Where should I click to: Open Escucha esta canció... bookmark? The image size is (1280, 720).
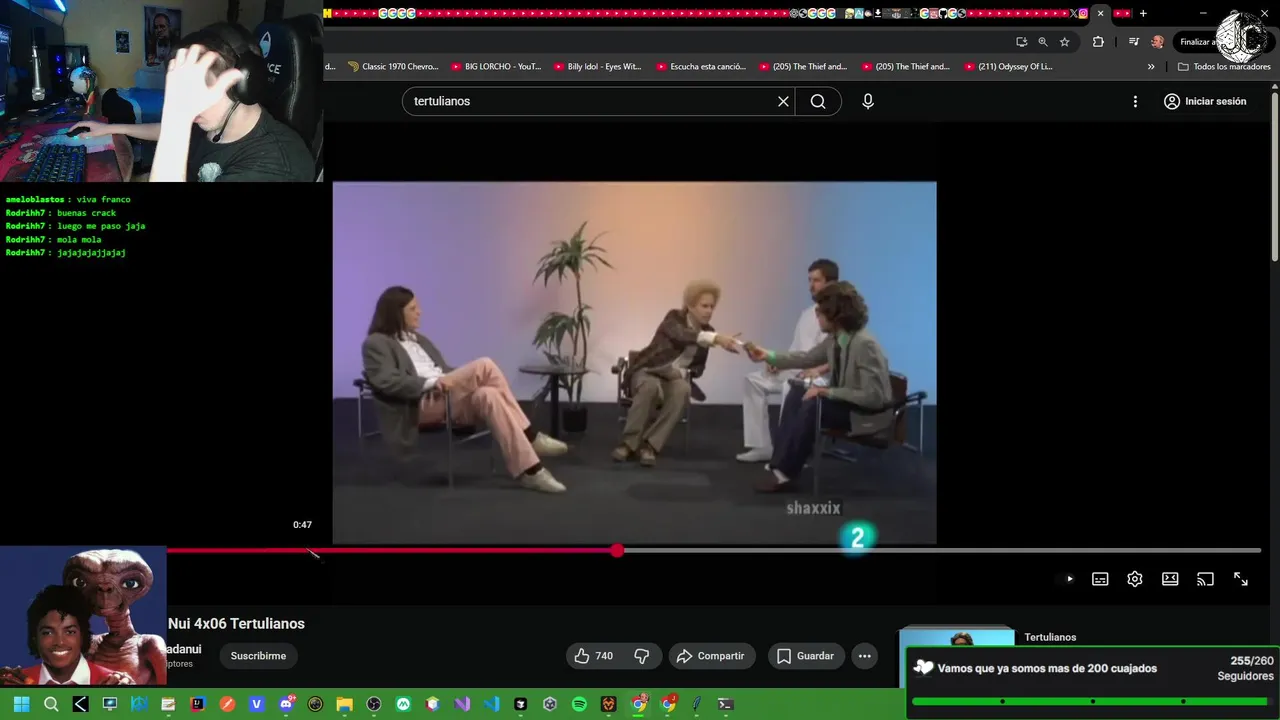pos(701,67)
